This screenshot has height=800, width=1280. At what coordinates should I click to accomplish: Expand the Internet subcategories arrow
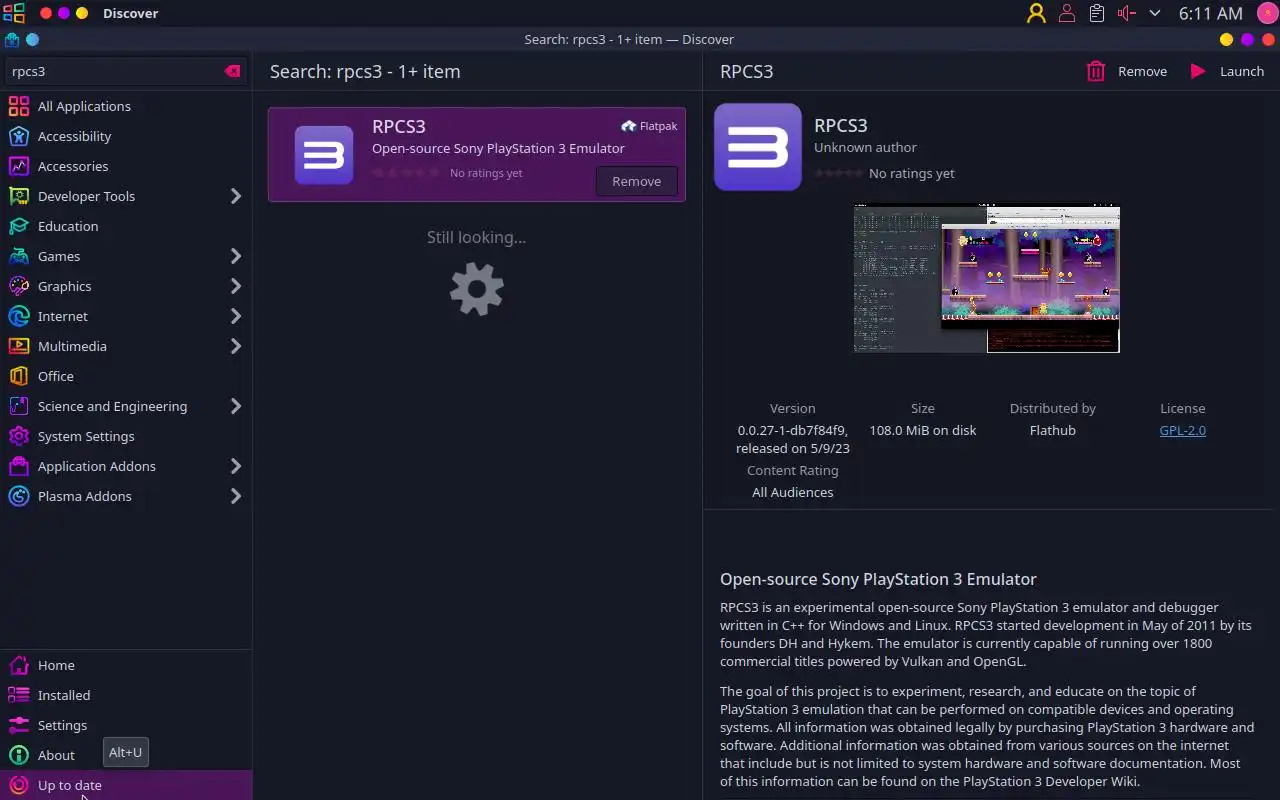[236, 316]
